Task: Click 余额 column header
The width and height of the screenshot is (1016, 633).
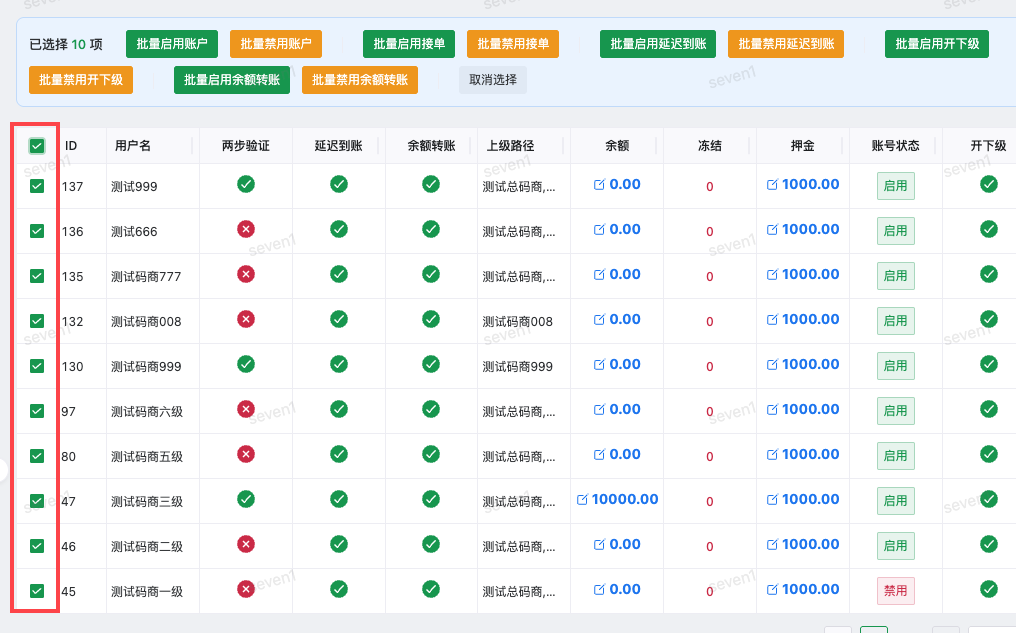Action: click(x=617, y=146)
